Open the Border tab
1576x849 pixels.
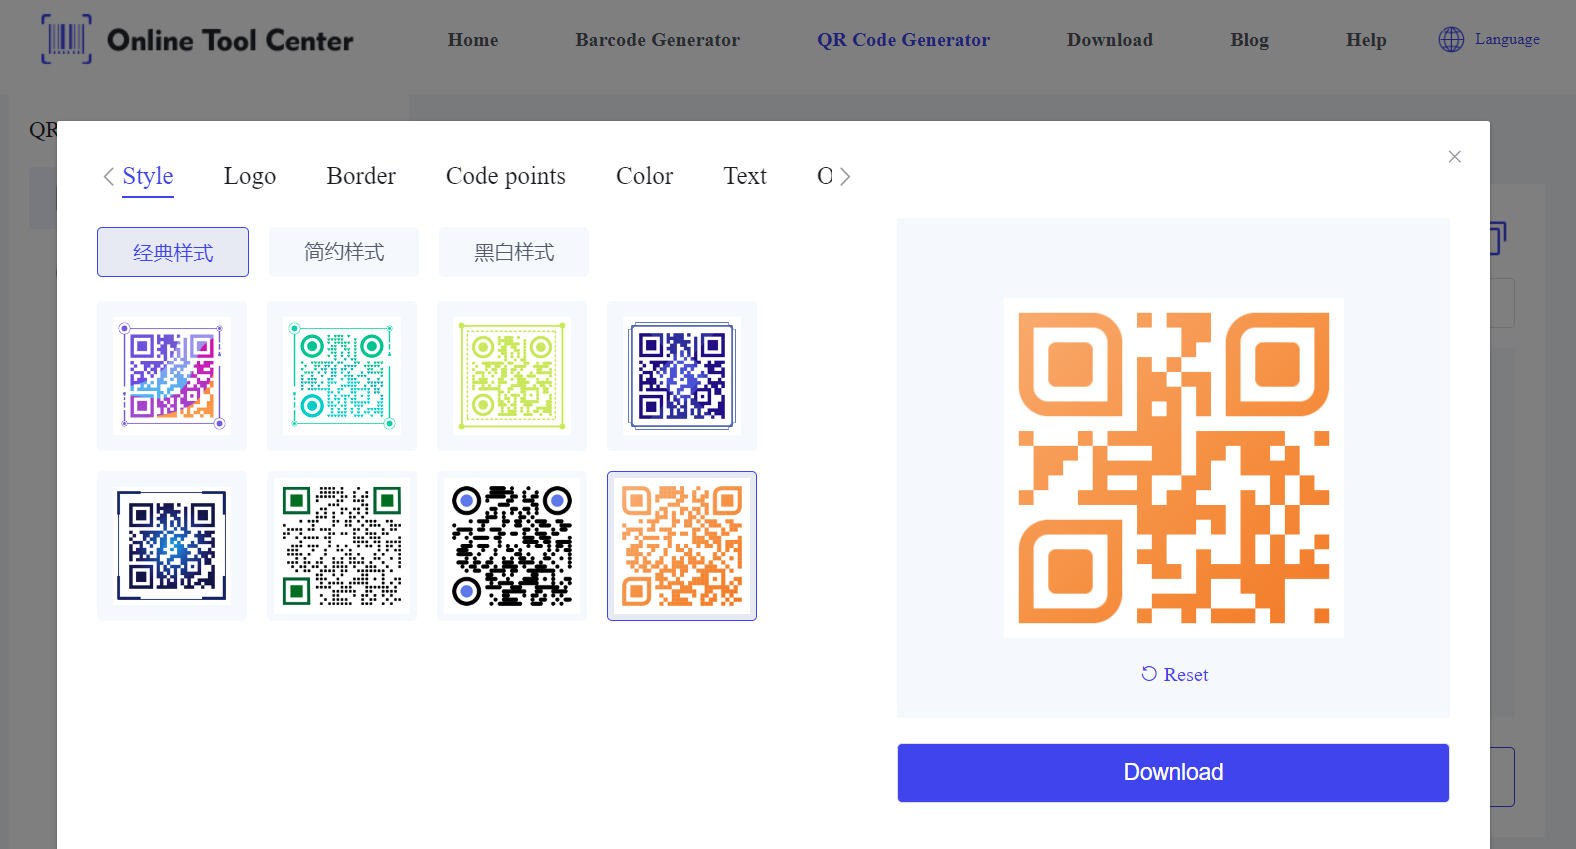pyautogui.click(x=361, y=176)
